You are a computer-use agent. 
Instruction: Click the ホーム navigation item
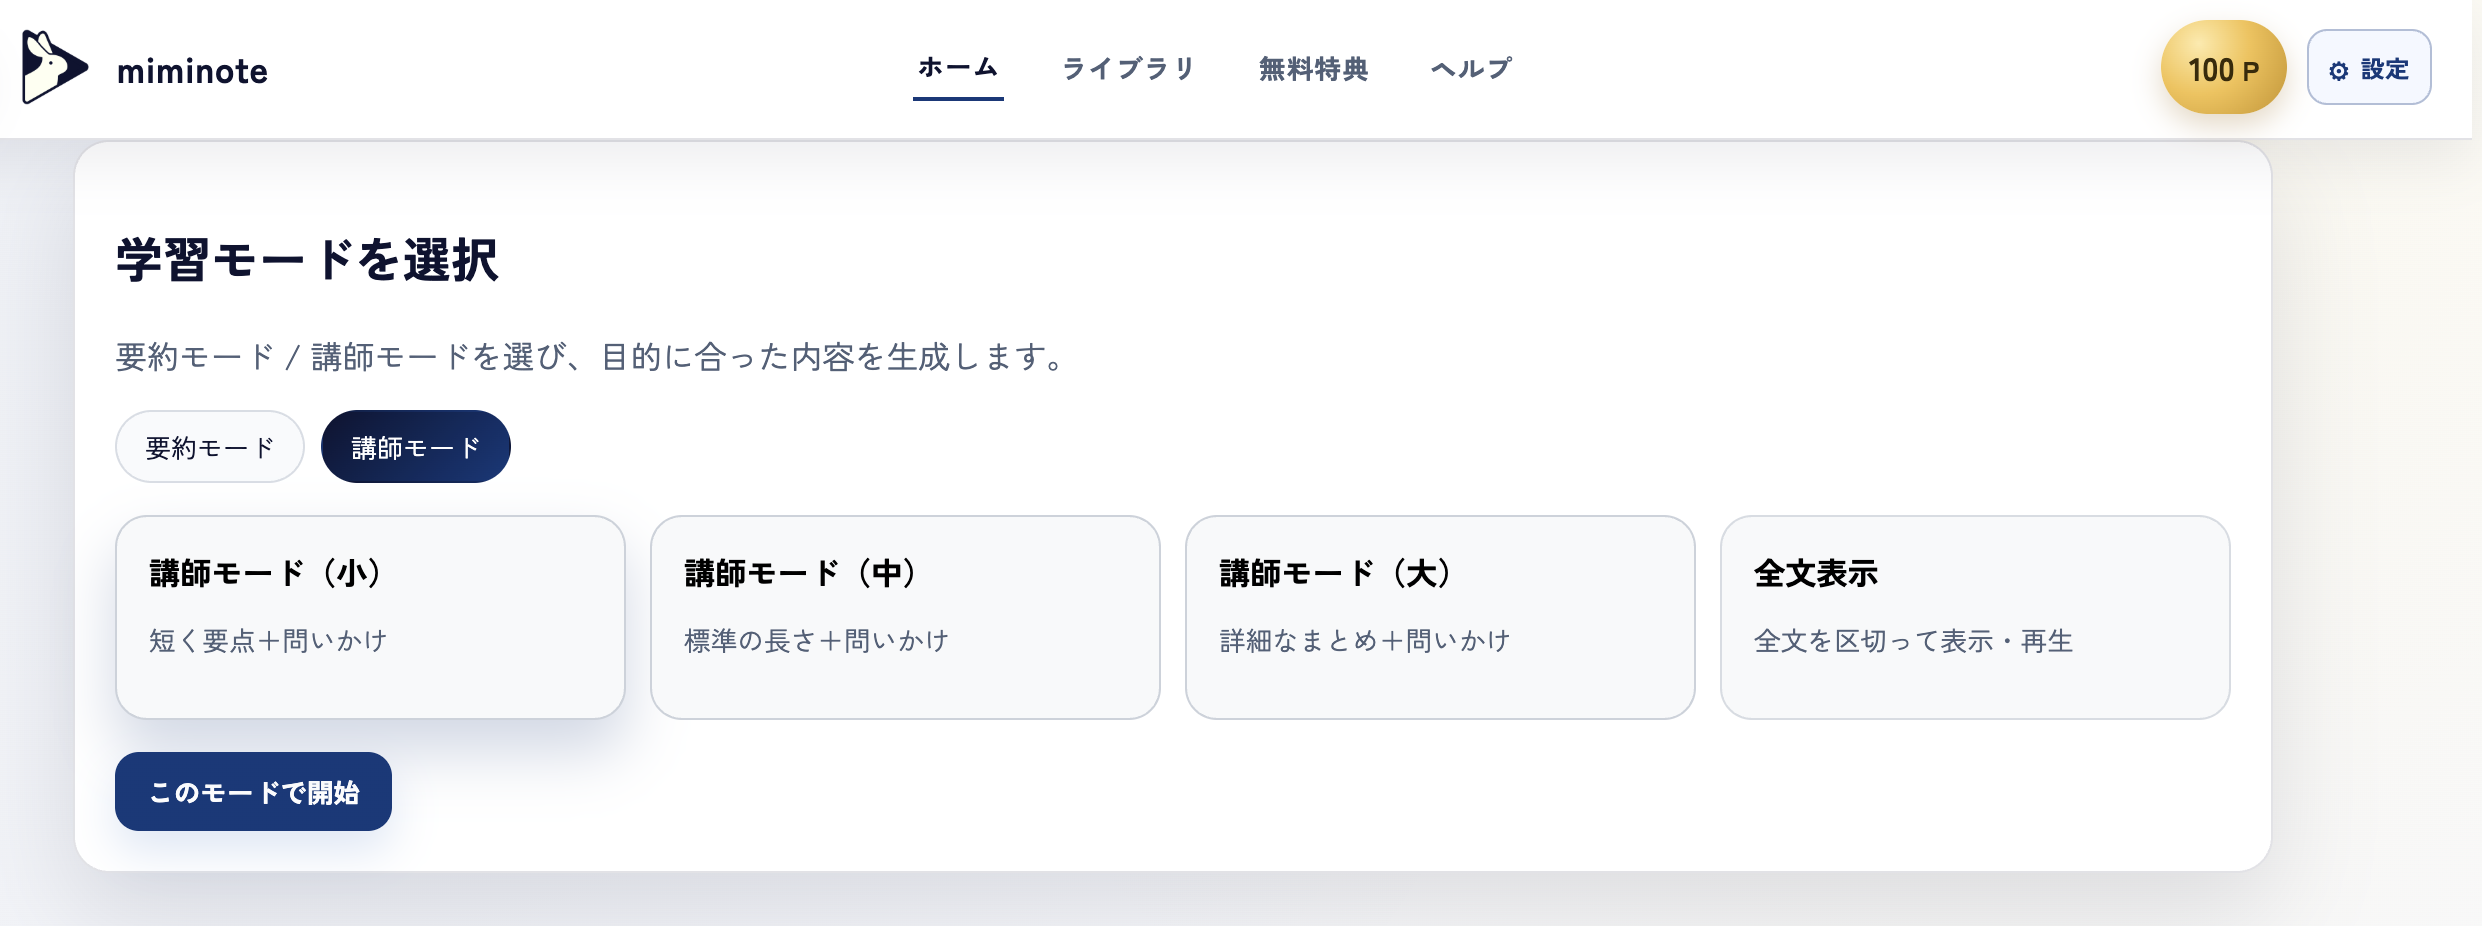pos(958,68)
